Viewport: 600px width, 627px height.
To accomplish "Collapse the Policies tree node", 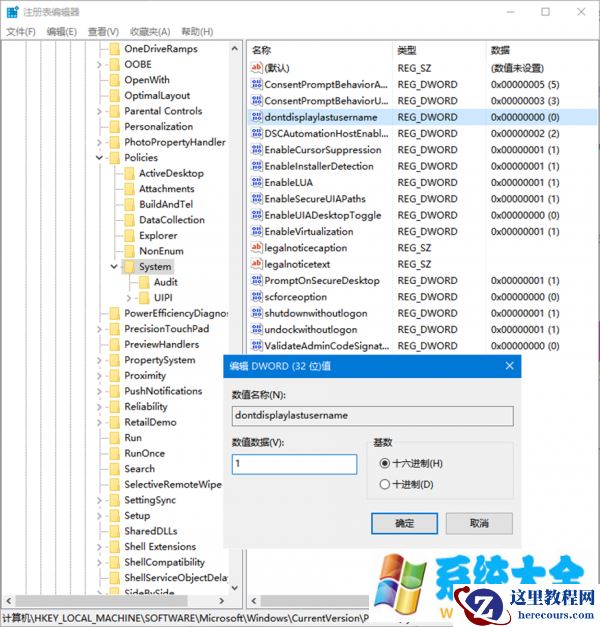I will point(99,158).
